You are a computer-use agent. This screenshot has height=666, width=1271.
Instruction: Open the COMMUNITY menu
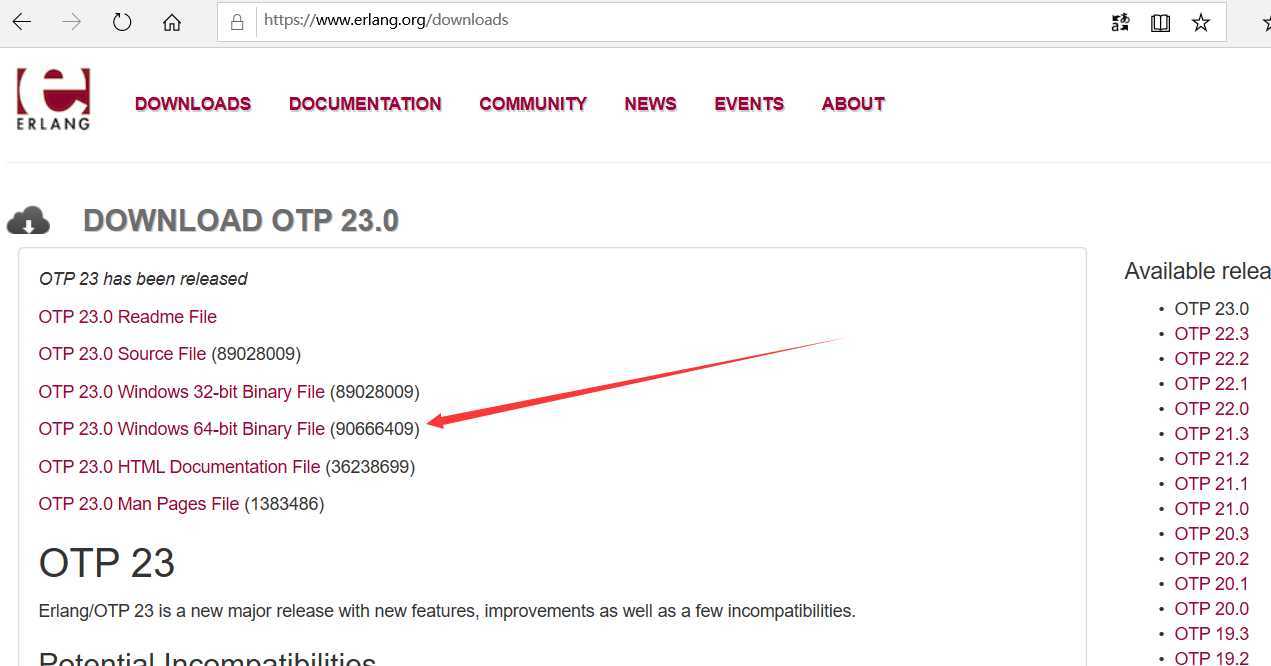click(x=533, y=104)
